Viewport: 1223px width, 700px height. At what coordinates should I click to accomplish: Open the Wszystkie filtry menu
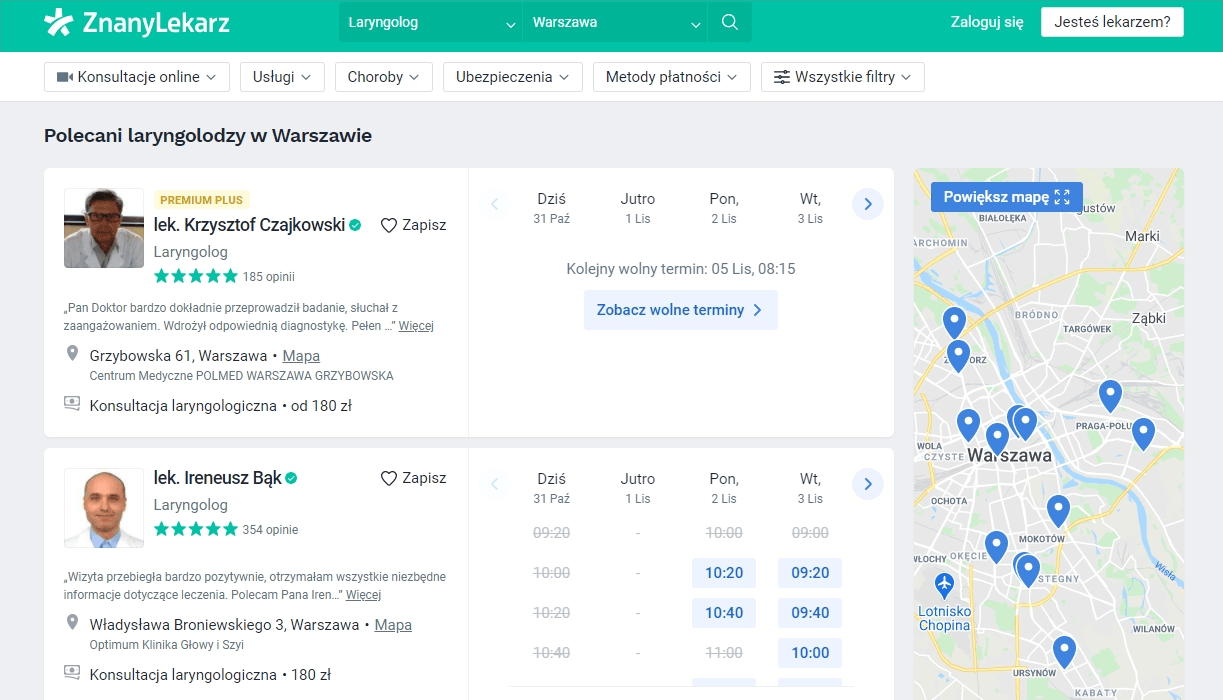842,77
